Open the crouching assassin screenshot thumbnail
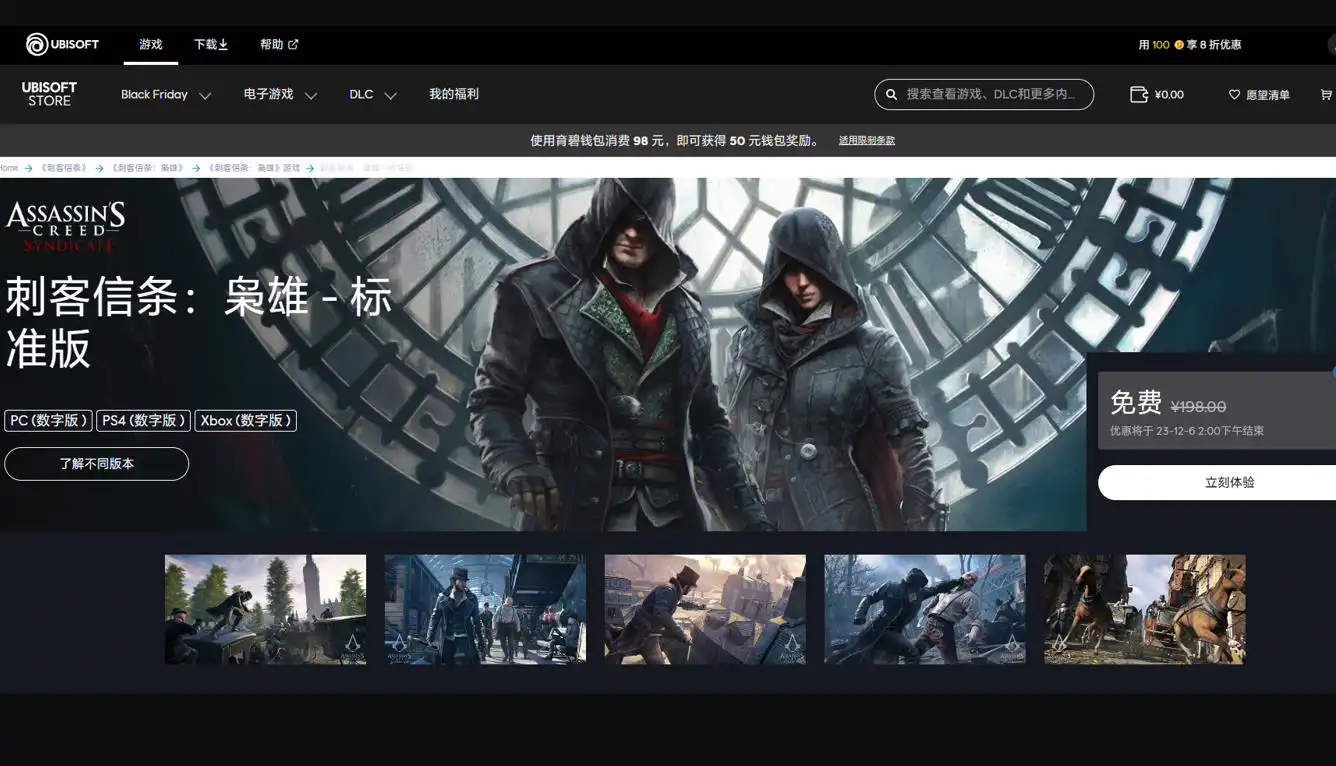 pos(705,609)
